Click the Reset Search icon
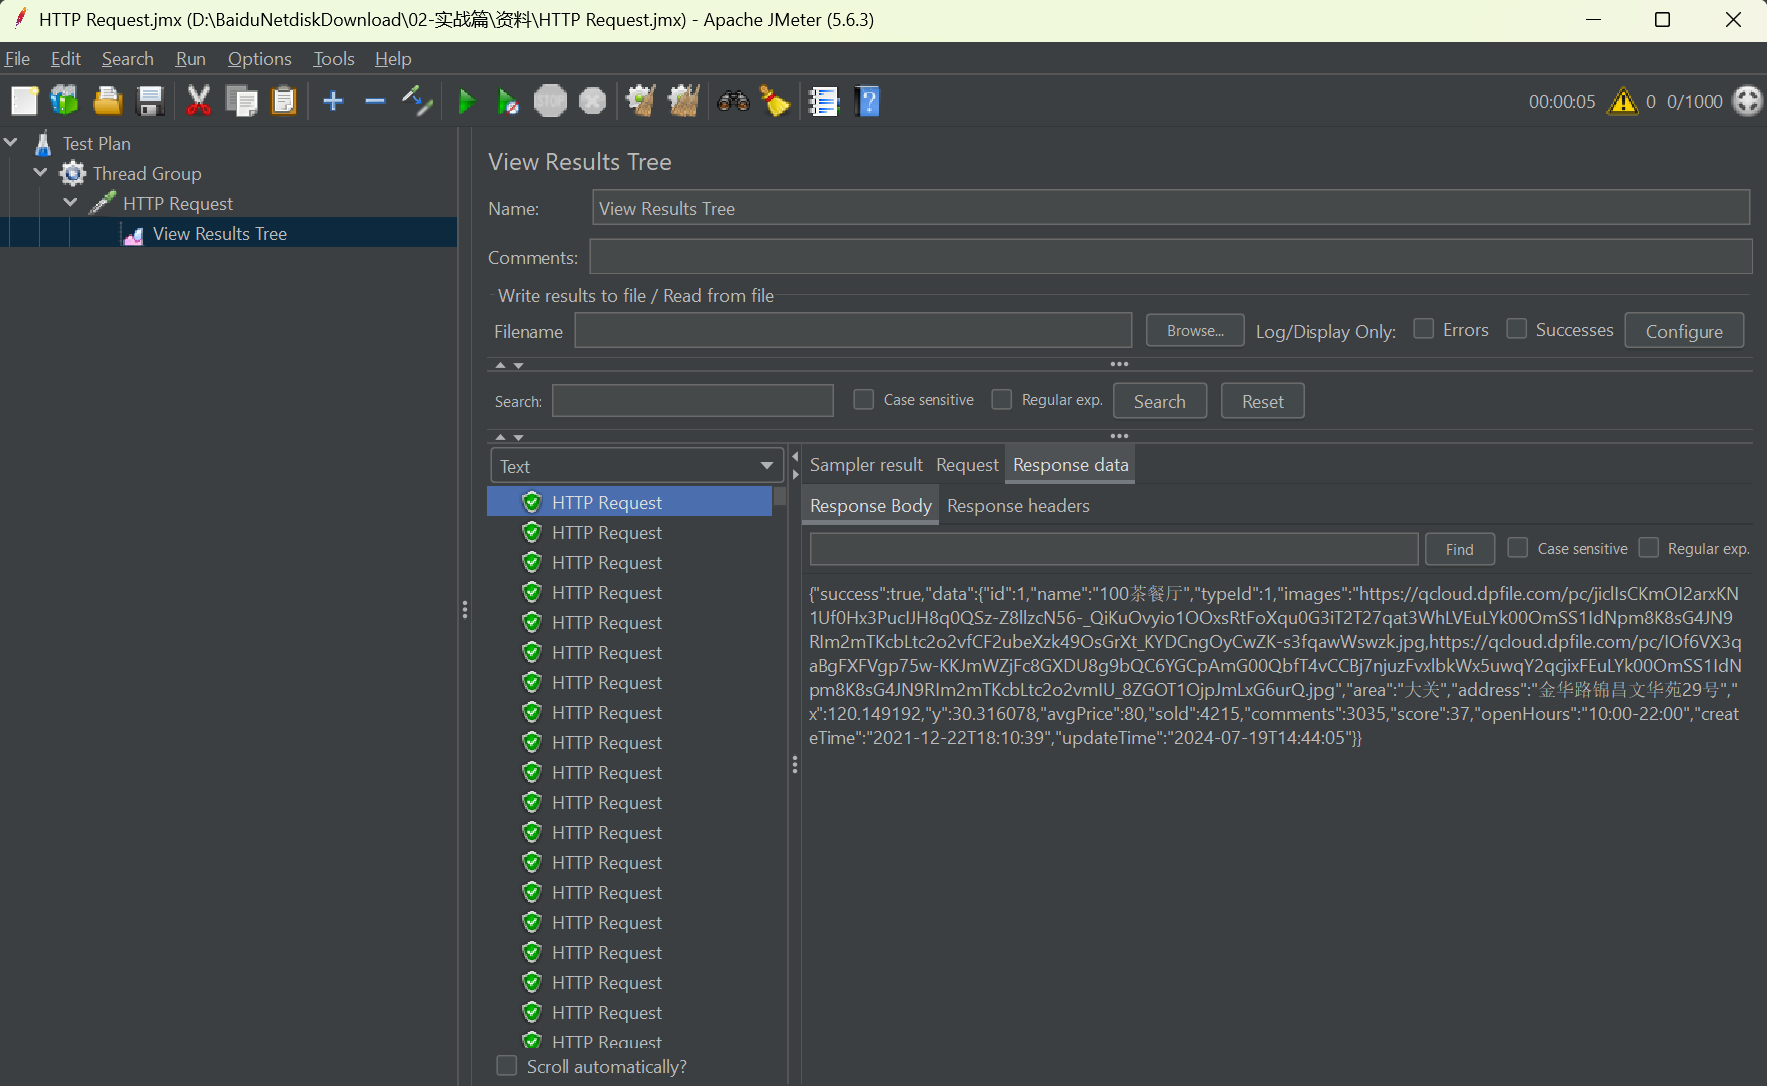Image resolution: width=1767 pixels, height=1086 pixels. [775, 101]
